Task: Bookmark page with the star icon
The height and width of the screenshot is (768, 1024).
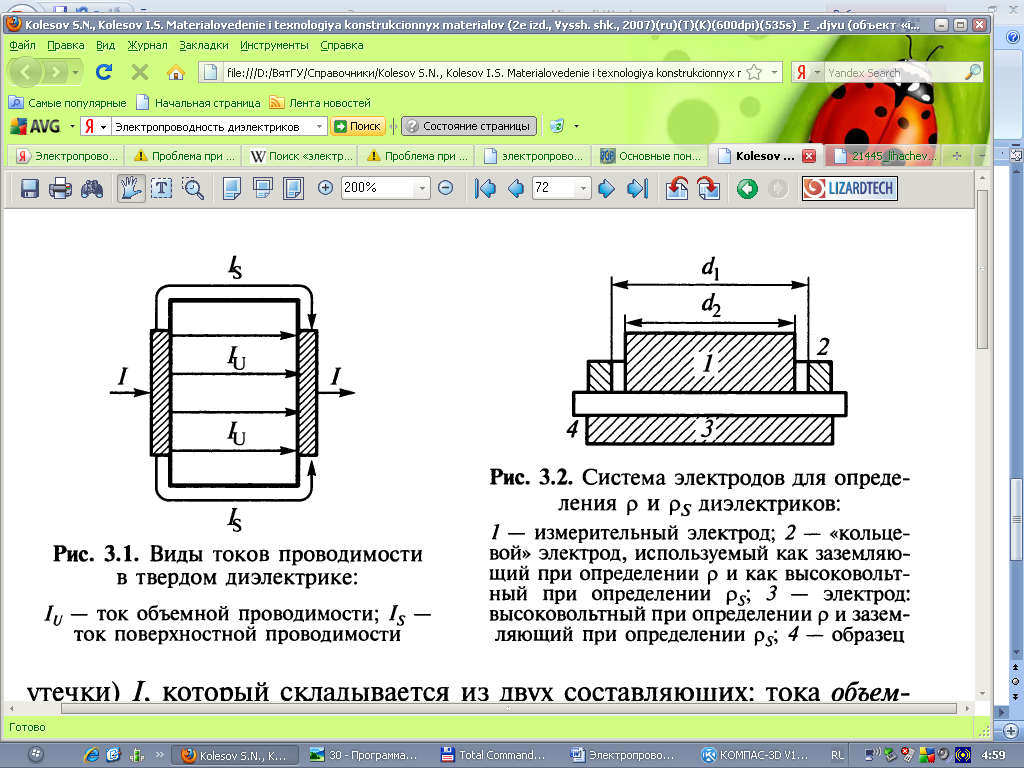Action: point(754,72)
